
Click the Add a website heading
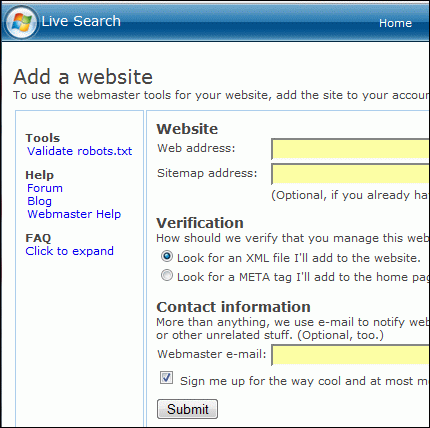[x=83, y=77]
